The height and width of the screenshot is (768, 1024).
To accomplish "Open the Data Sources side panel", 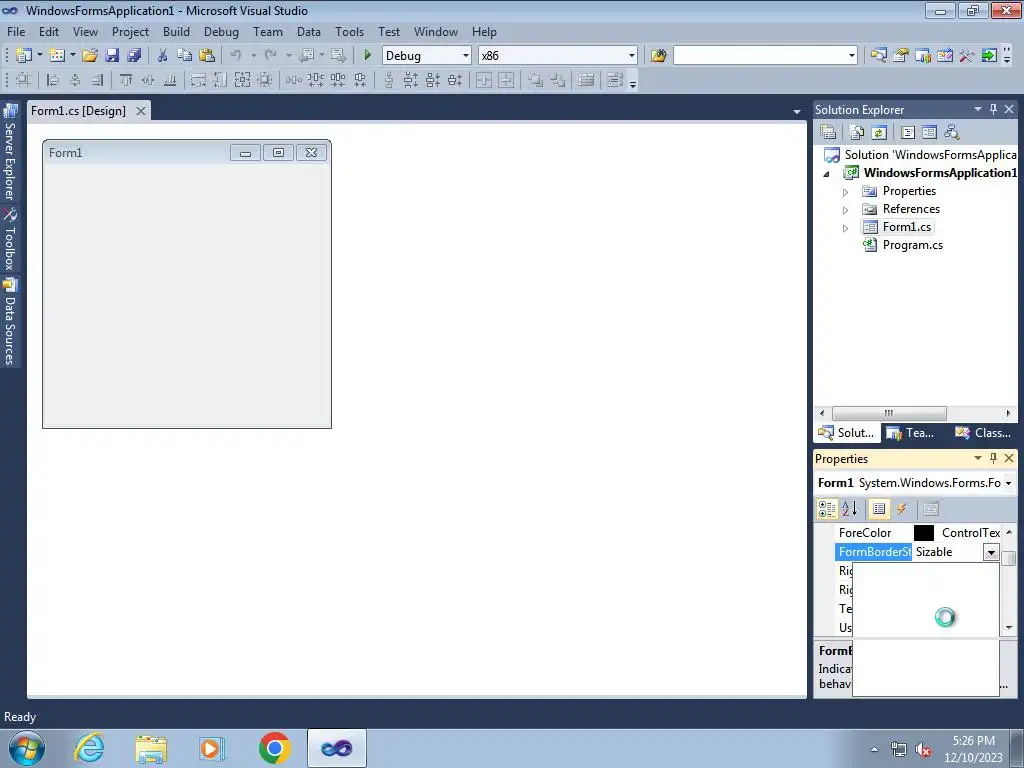I will [10, 321].
